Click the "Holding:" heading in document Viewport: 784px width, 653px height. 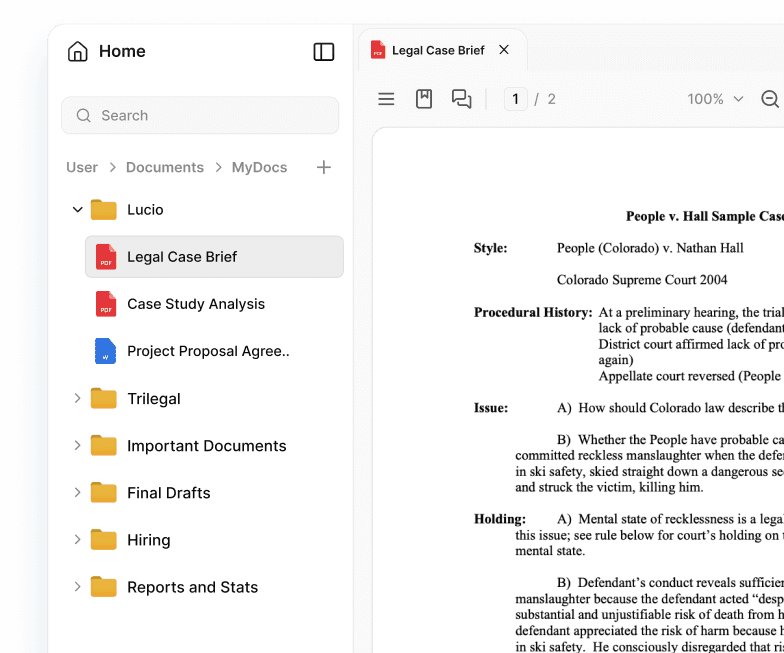pyautogui.click(x=500, y=519)
